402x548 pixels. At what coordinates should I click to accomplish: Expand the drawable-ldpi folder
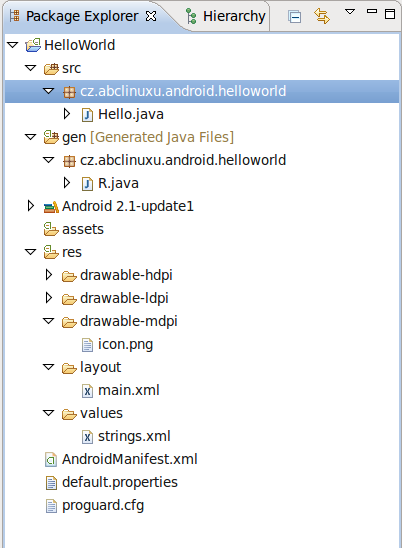coord(48,298)
